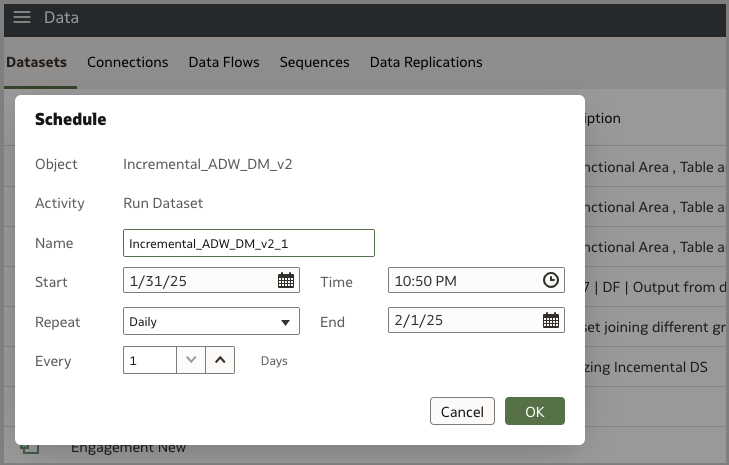Click the Every interval number field
The width and height of the screenshot is (729, 465).
[150, 360]
